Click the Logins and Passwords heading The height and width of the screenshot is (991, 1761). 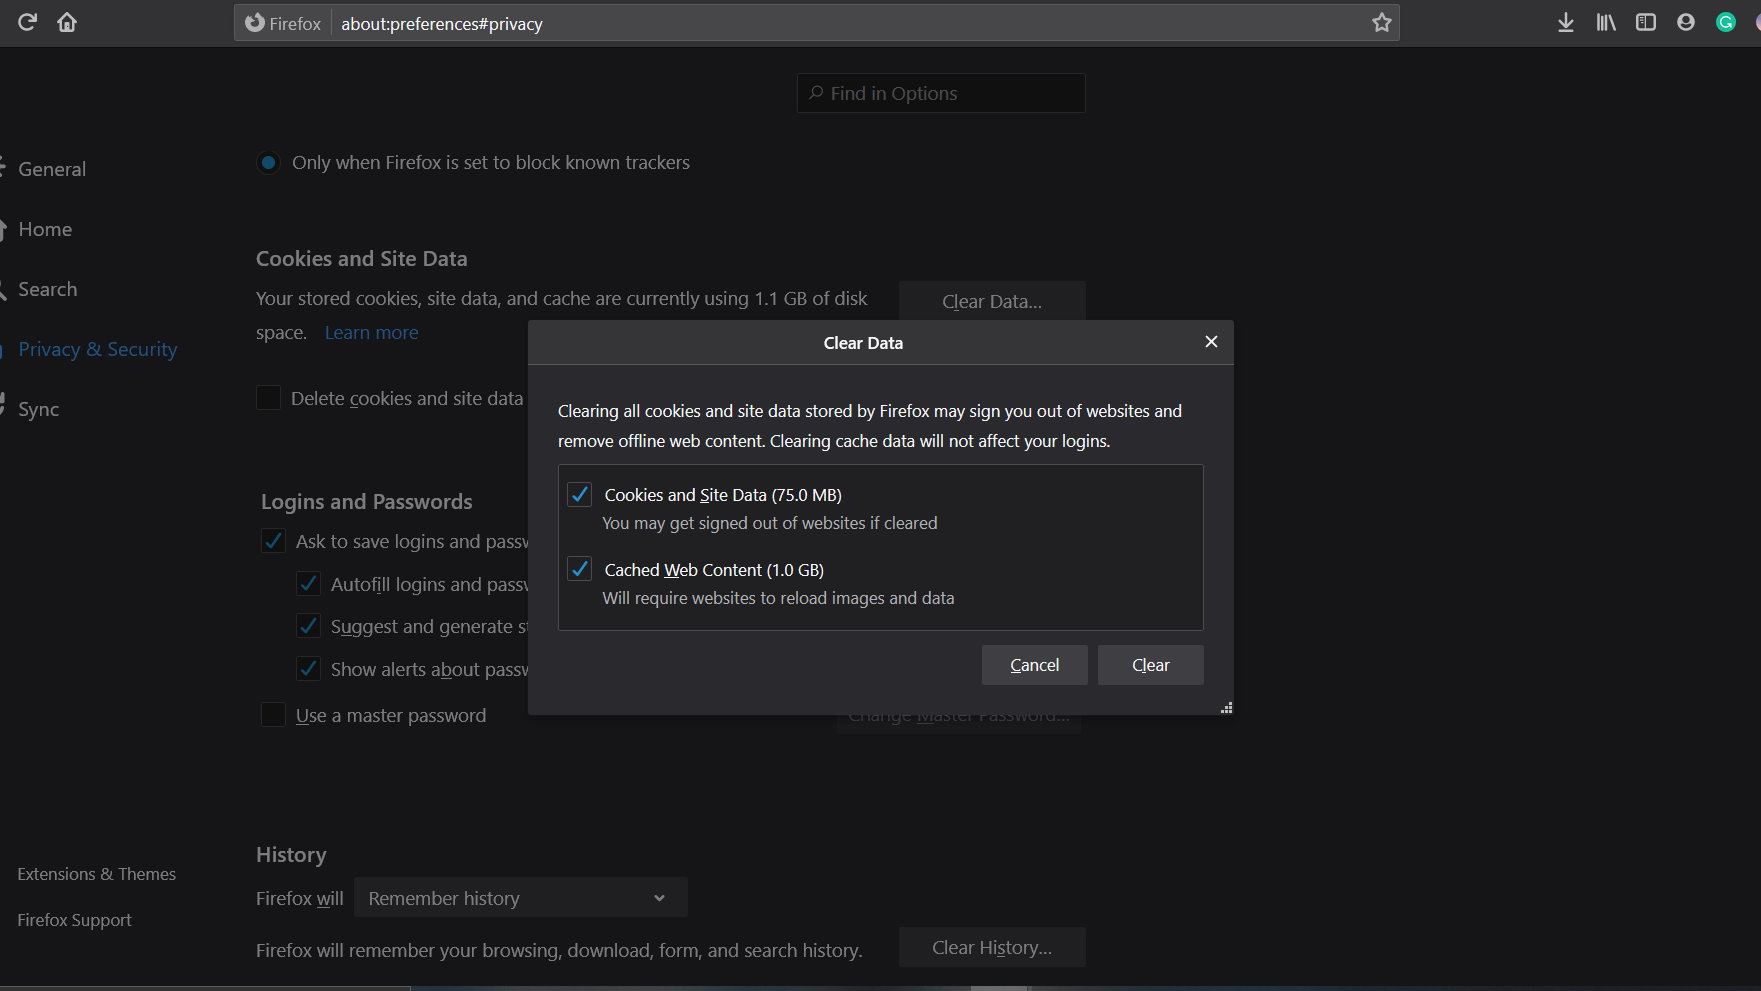[x=366, y=501]
